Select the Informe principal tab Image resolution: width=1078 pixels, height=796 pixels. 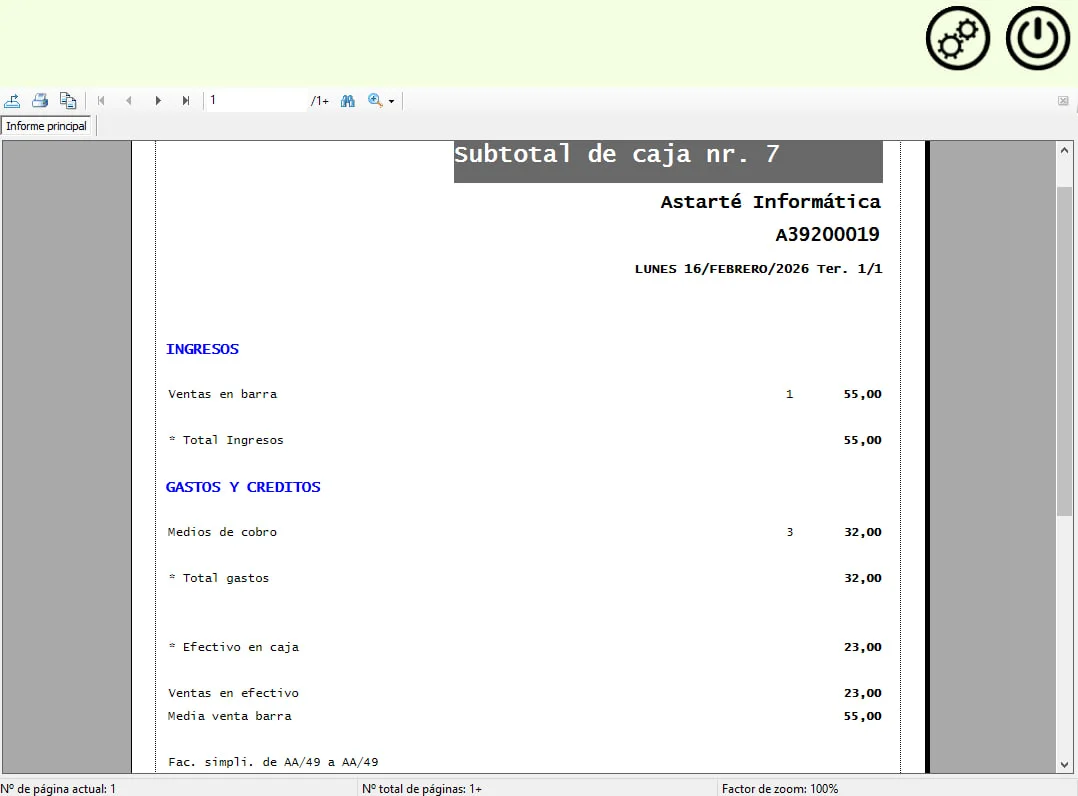pyautogui.click(x=46, y=126)
